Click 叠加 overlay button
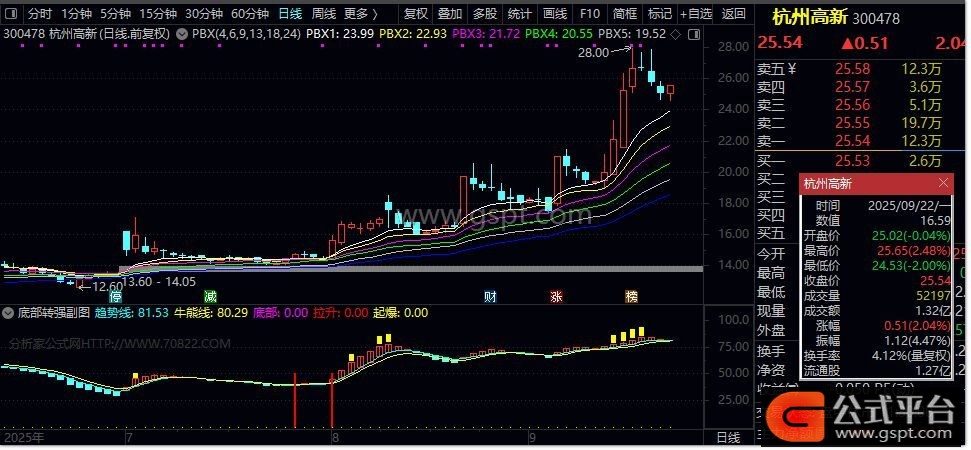 (x=450, y=14)
